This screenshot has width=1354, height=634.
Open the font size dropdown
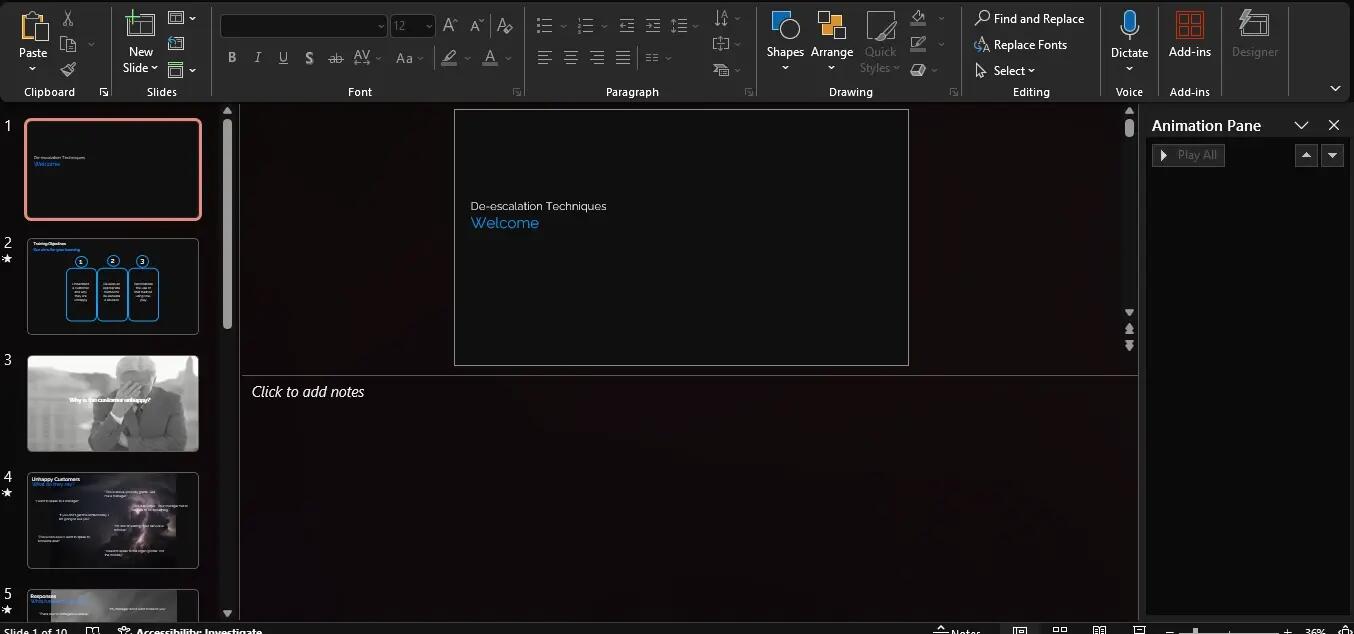[429, 27]
